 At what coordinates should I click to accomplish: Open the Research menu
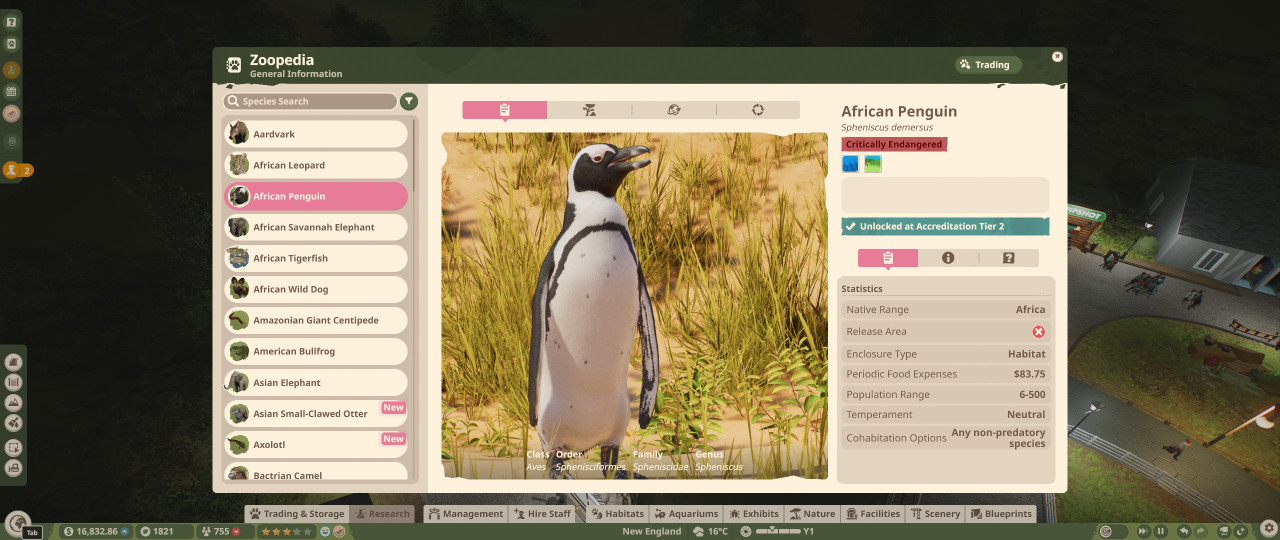pyautogui.click(x=381, y=514)
